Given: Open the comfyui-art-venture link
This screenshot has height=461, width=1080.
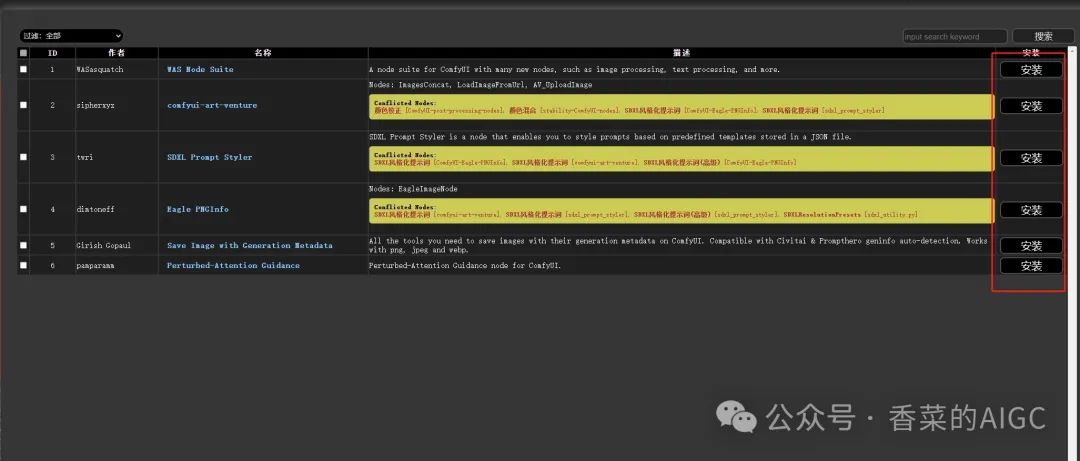Looking at the screenshot, I should tap(212, 105).
